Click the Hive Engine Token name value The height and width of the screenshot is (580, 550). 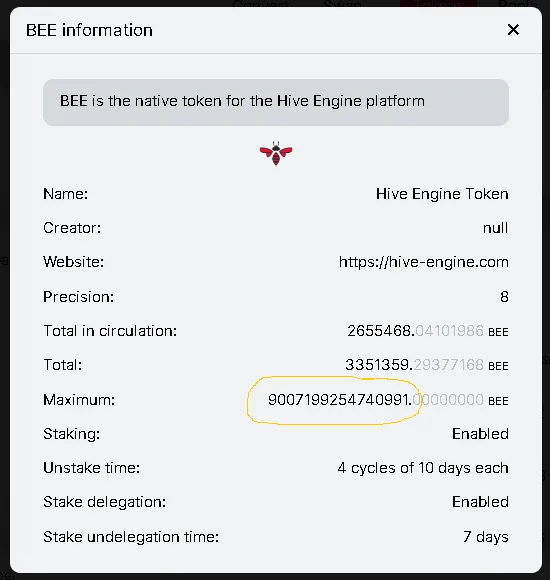pos(442,194)
